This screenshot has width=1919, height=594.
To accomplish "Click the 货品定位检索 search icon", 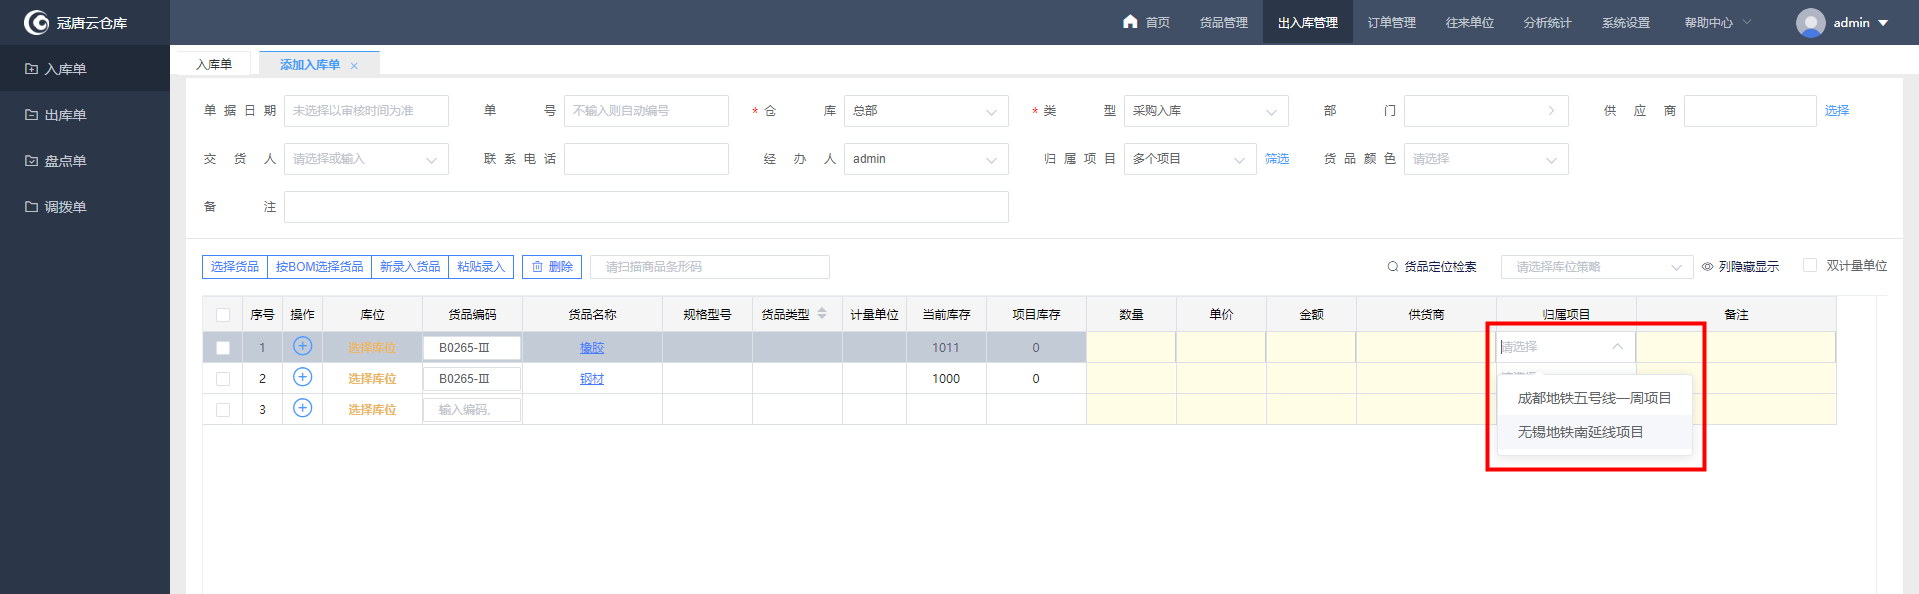I will click(x=1392, y=266).
